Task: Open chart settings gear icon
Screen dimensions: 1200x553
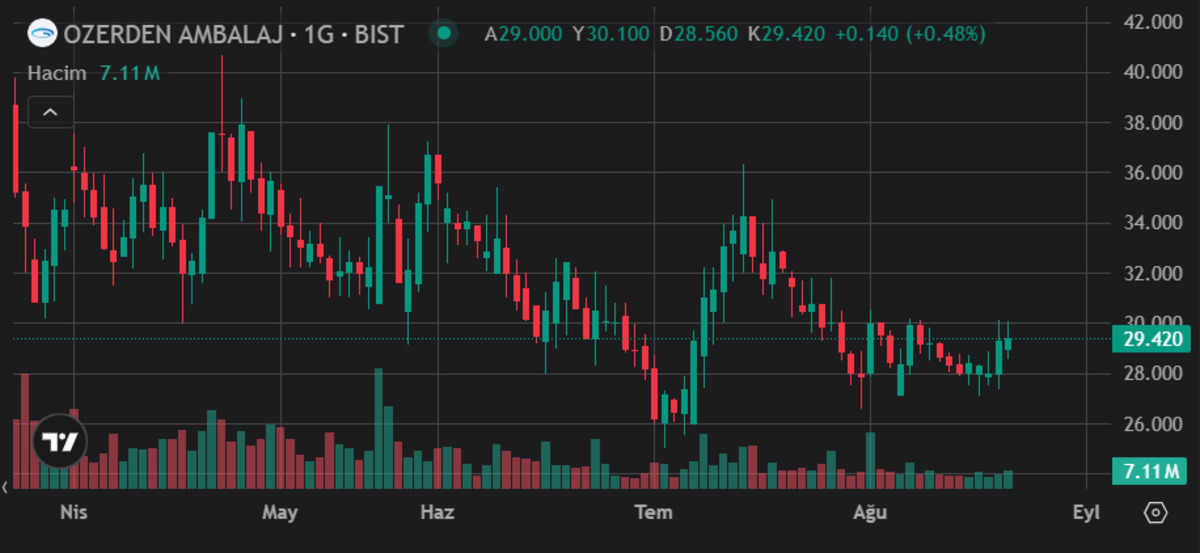Action: pyautogui.click(x=1155, y=513)
